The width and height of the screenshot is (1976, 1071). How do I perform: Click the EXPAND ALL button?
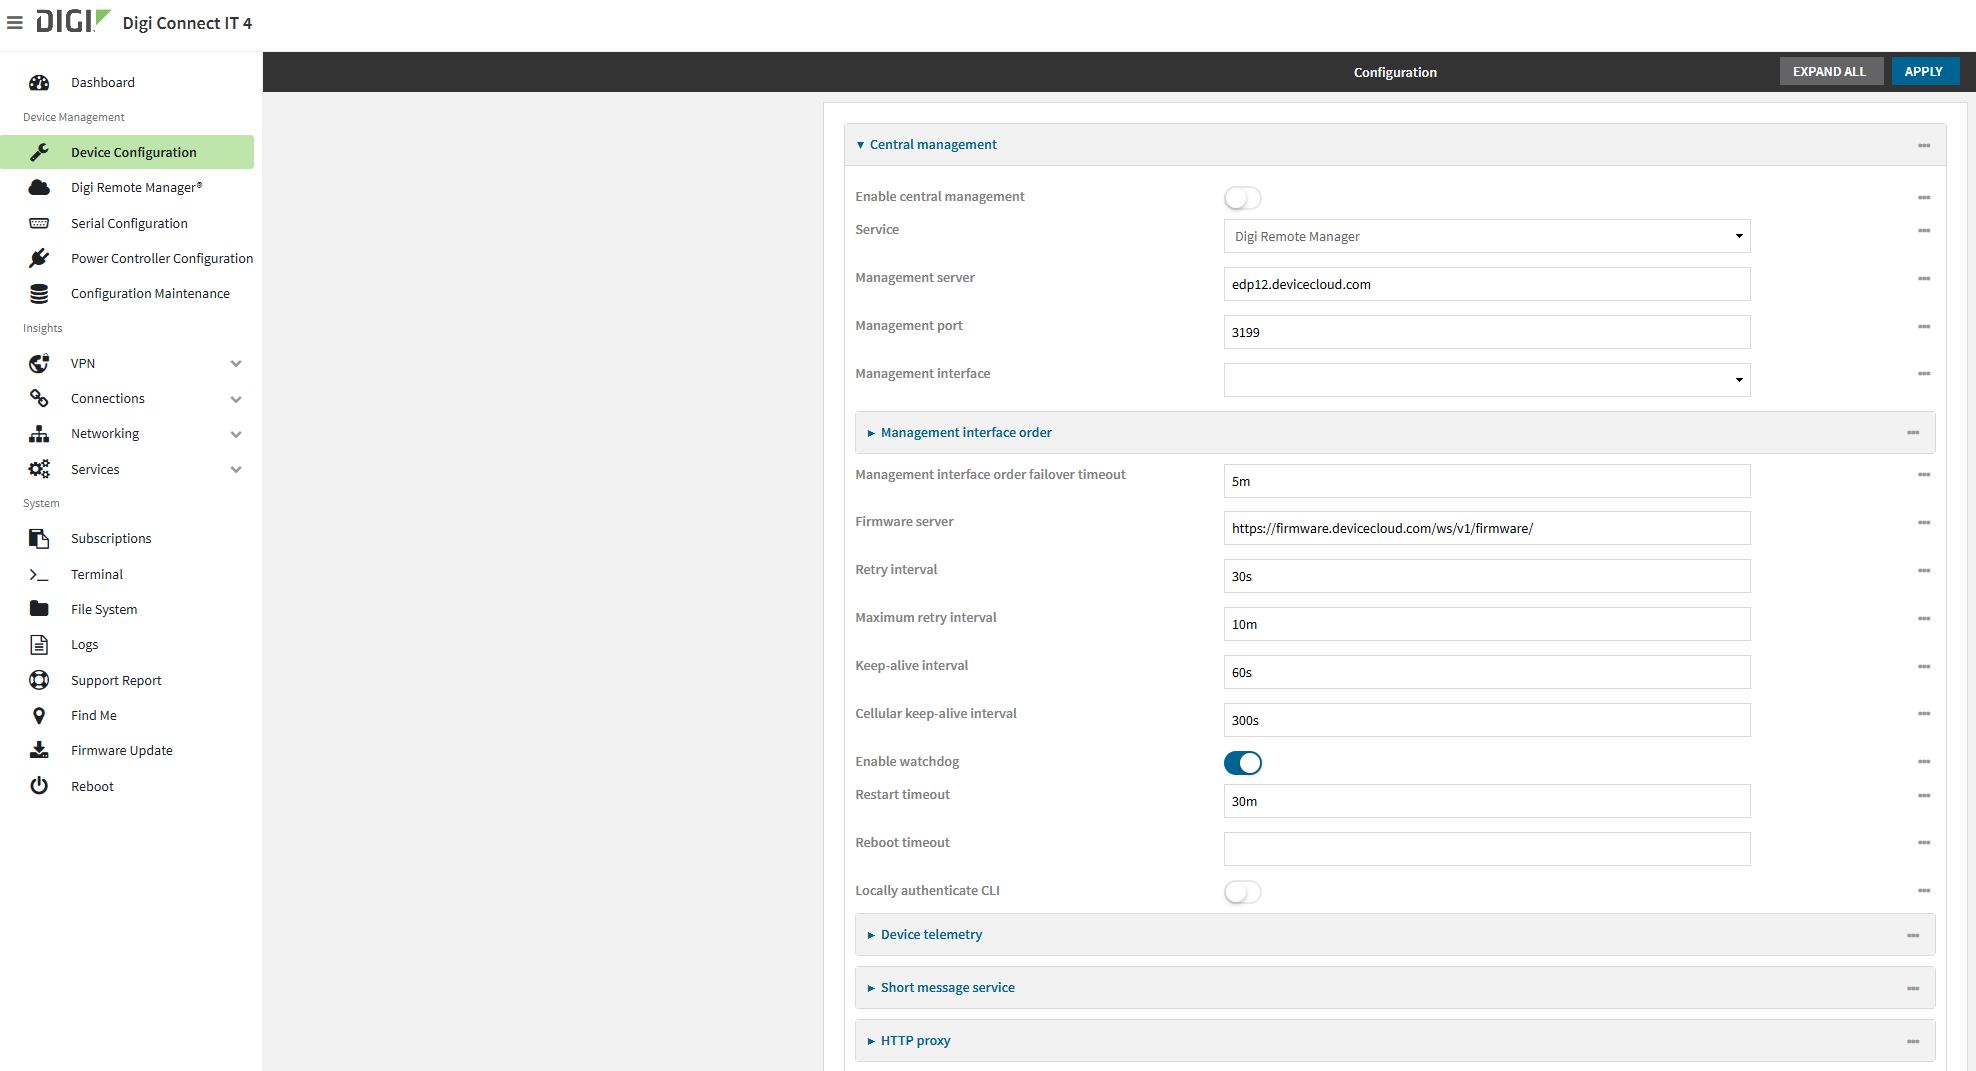coord(1830,71)
